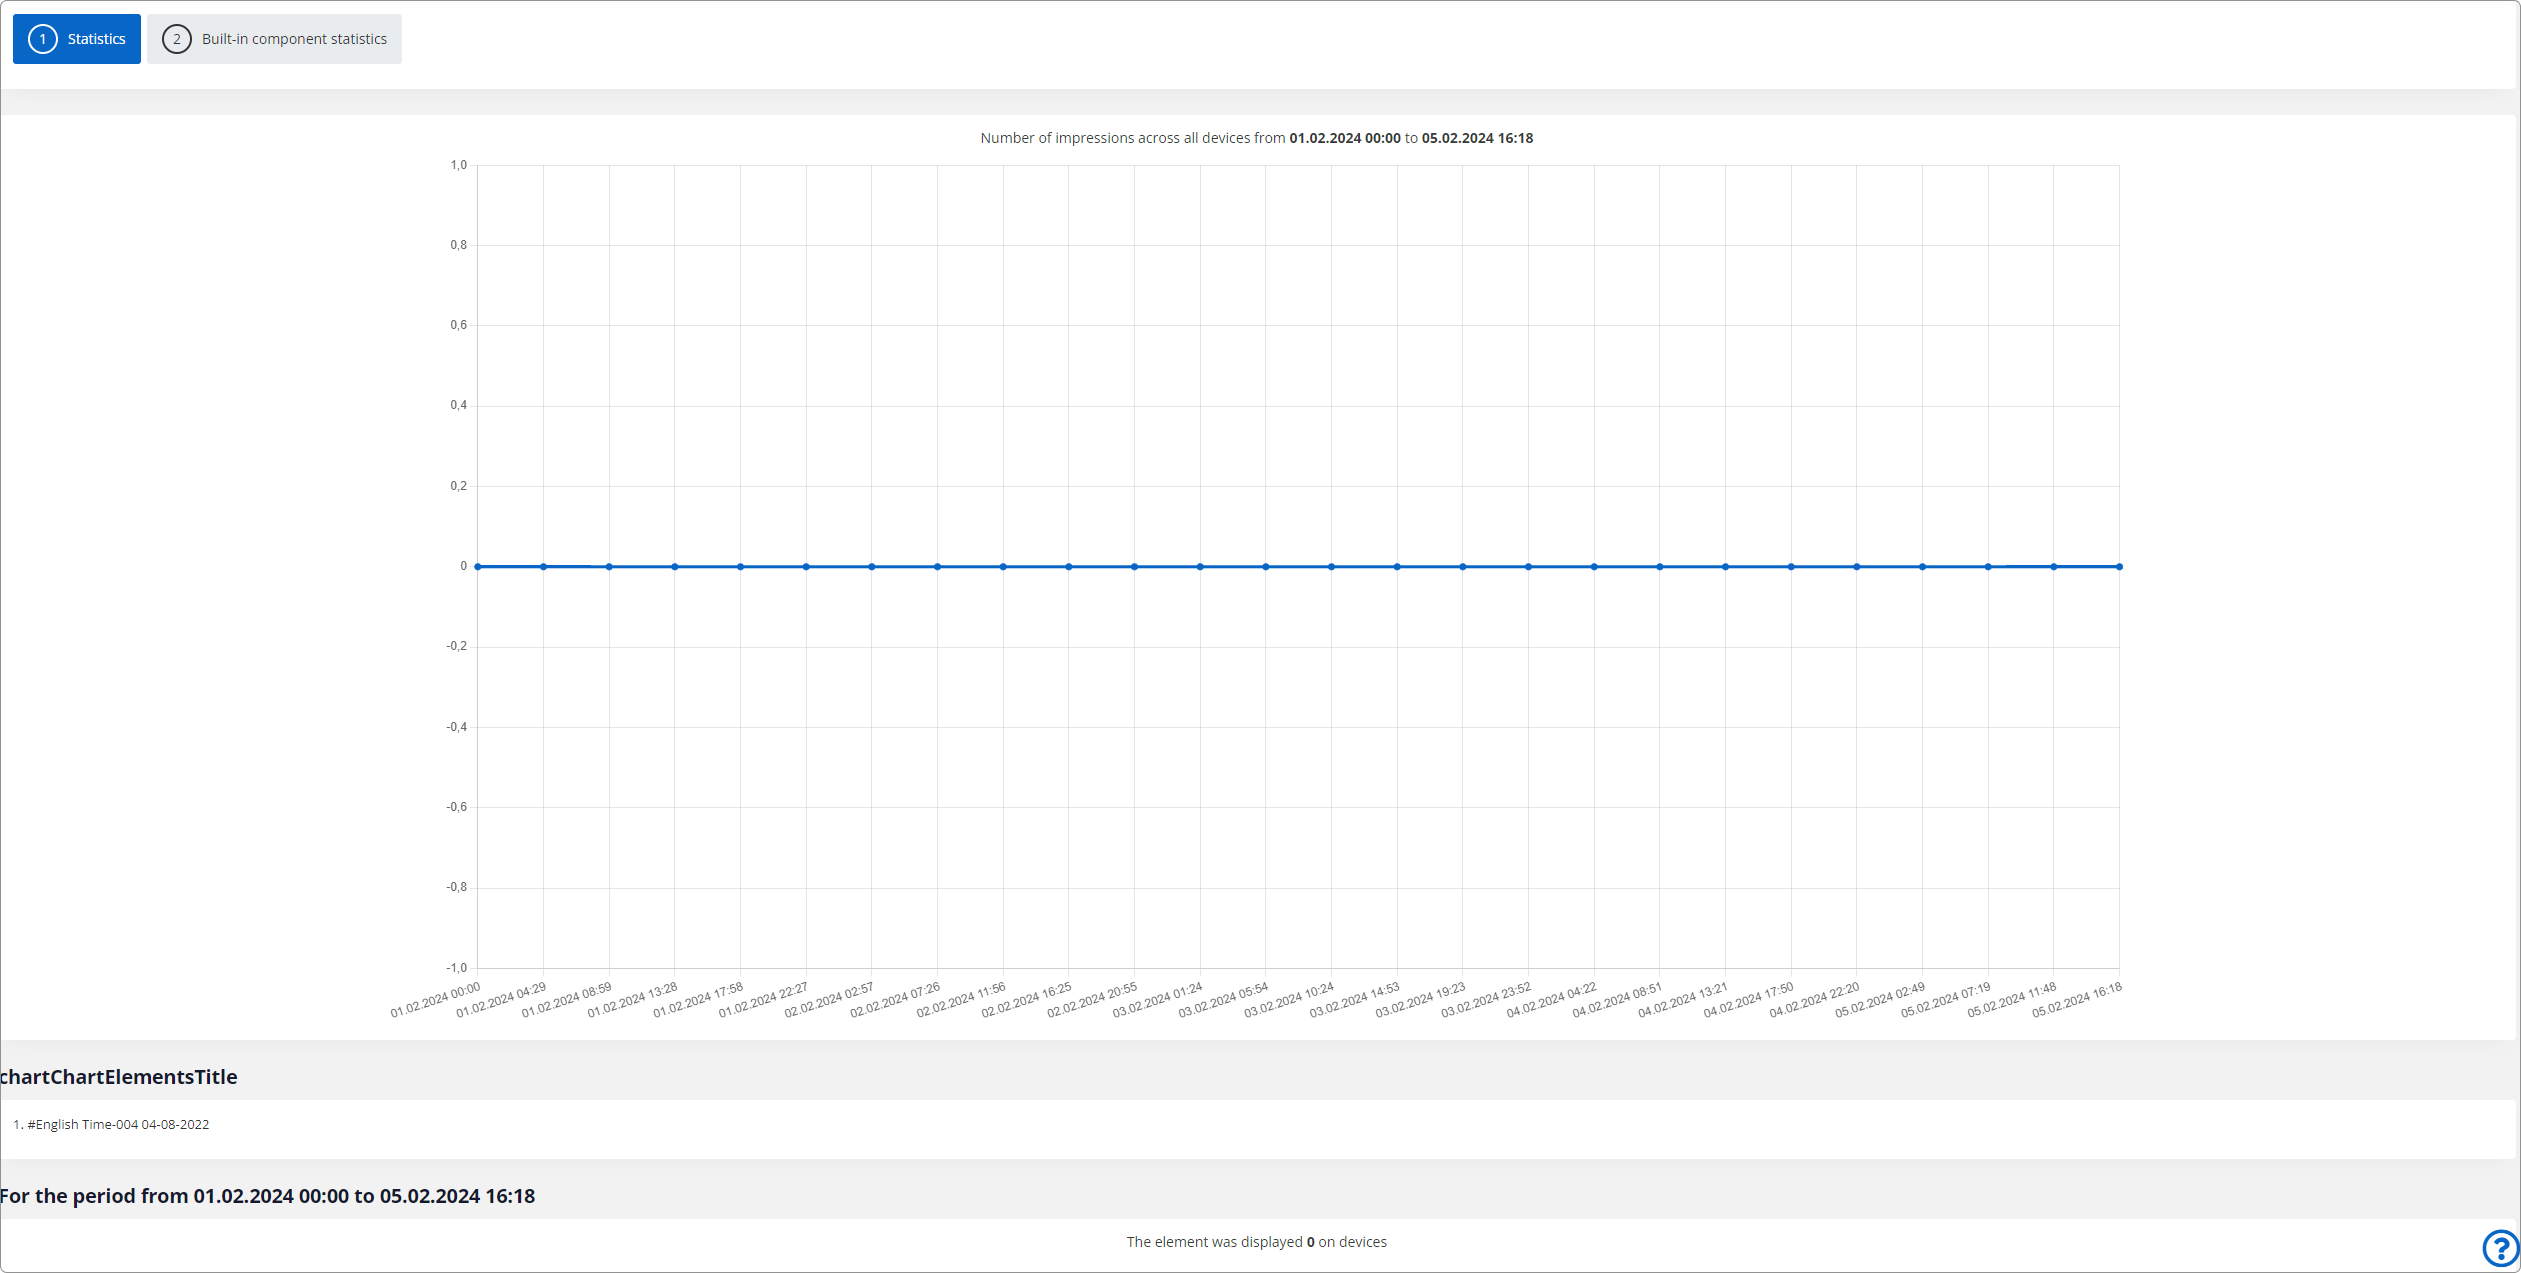Click the last data point near 05.02.2024 16:18
The image size is (2521, 1273).
coord(2118,566)
